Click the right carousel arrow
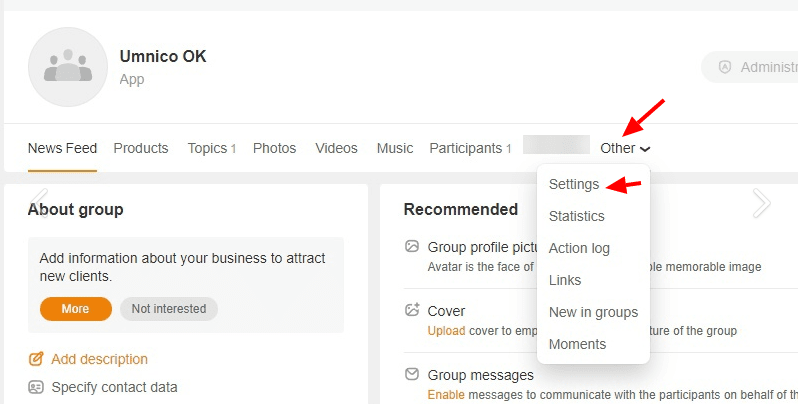798x404 pixels. (761, 203)
